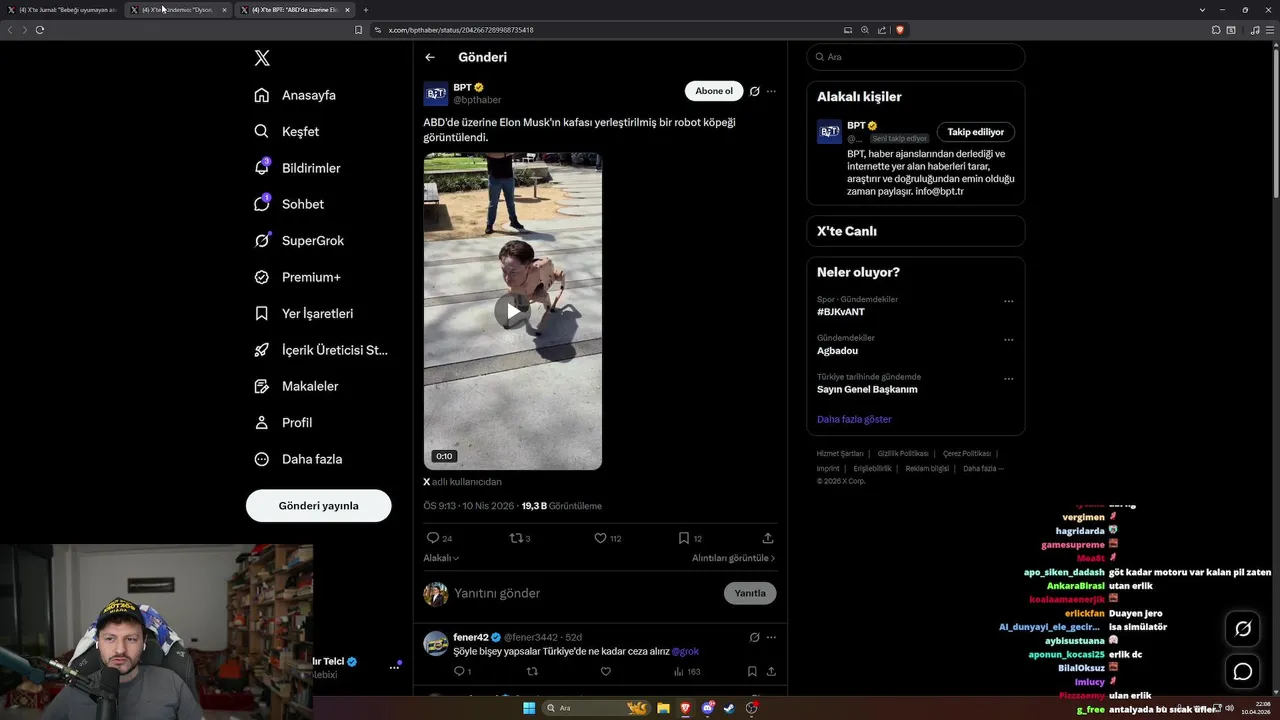Reload the page
This screenshot has height=720, width=1280.
(40, 30)
